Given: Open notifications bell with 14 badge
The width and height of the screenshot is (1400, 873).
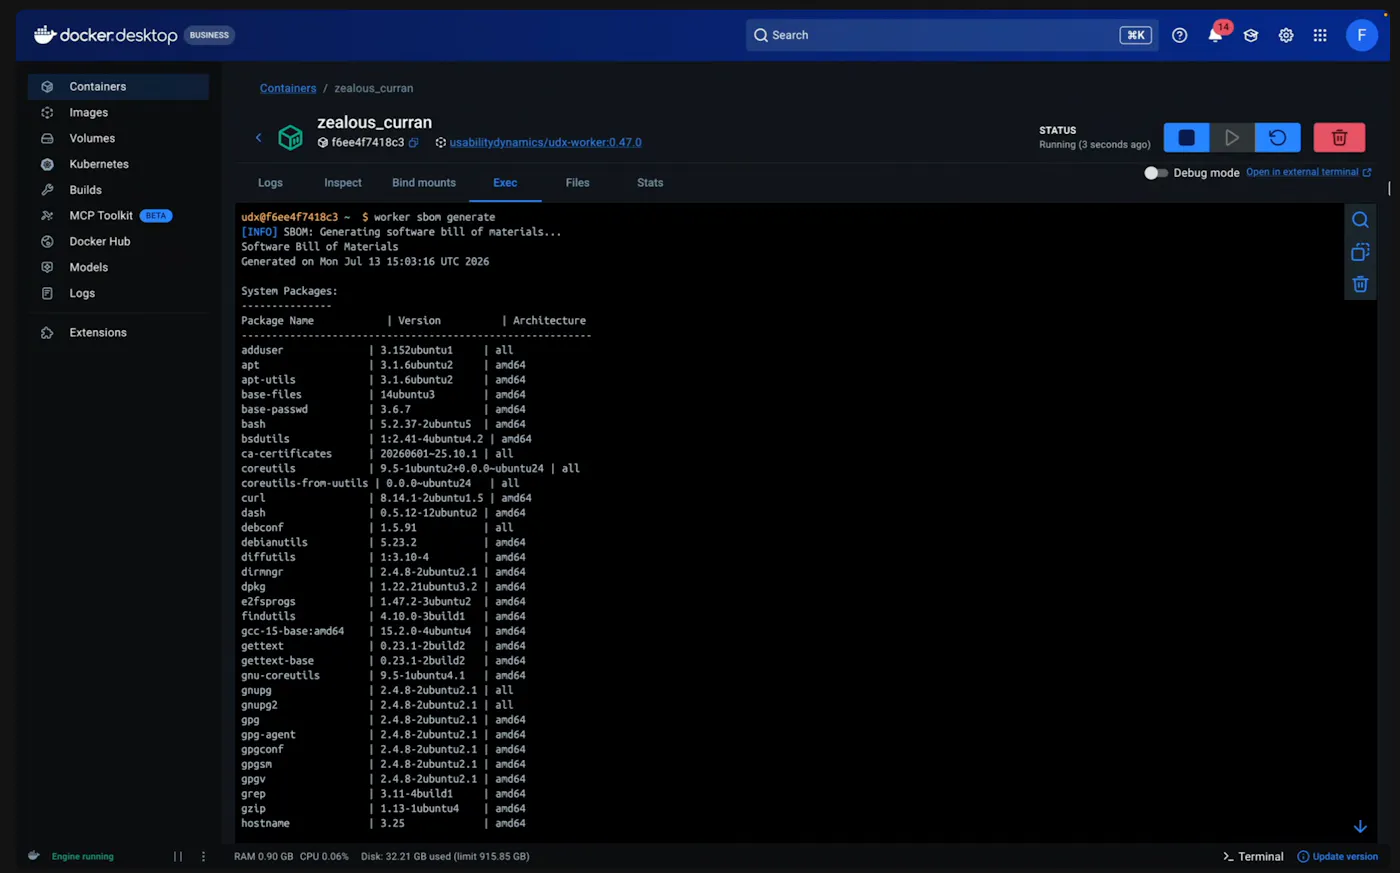Looking at the screenshot, I should (1215, 35).
